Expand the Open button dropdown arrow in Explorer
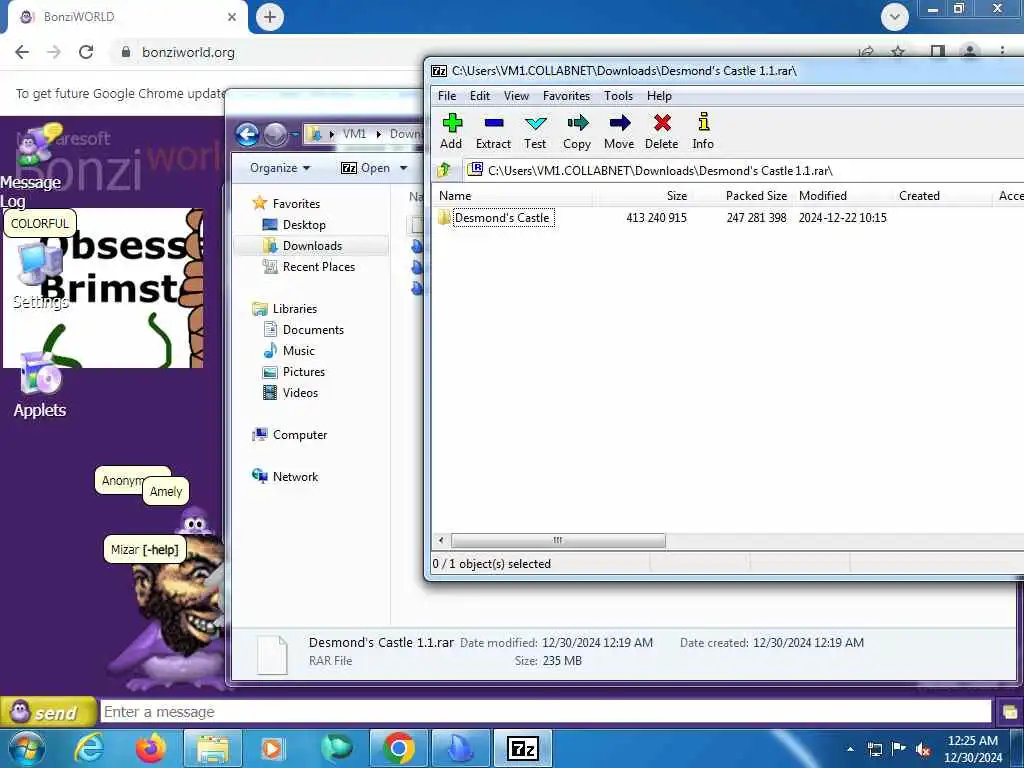Viewport: 1024px width, 768px height. tap(404, 168)
